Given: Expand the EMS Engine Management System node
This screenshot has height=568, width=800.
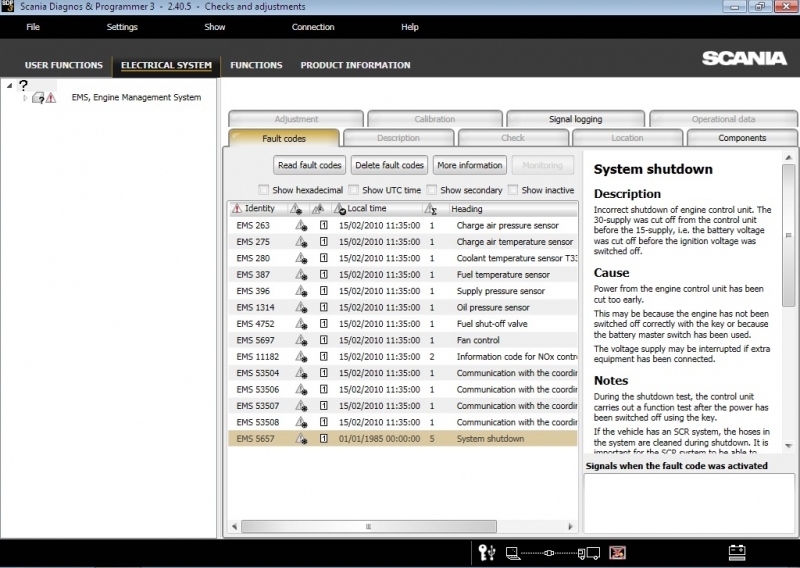Looking at the screenshot, I should (x=25, y=97).
